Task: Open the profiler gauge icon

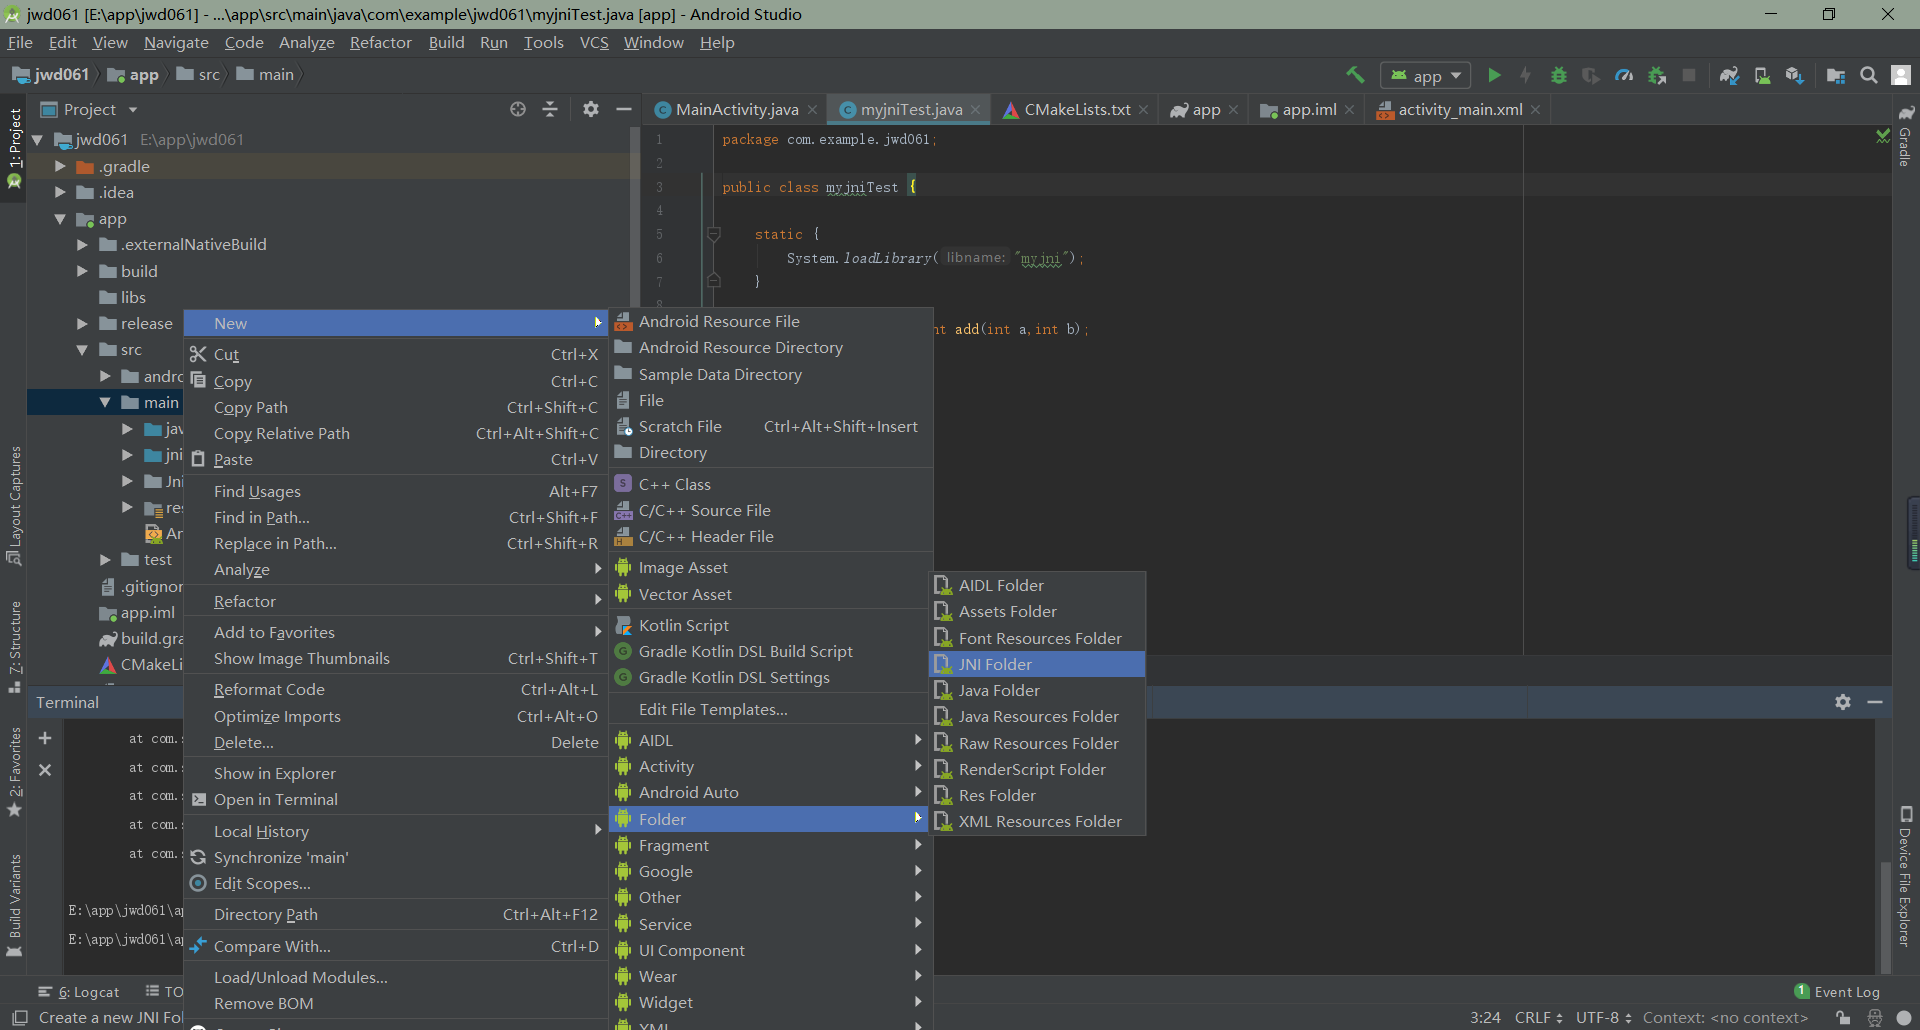Action: coord(1624,75)
